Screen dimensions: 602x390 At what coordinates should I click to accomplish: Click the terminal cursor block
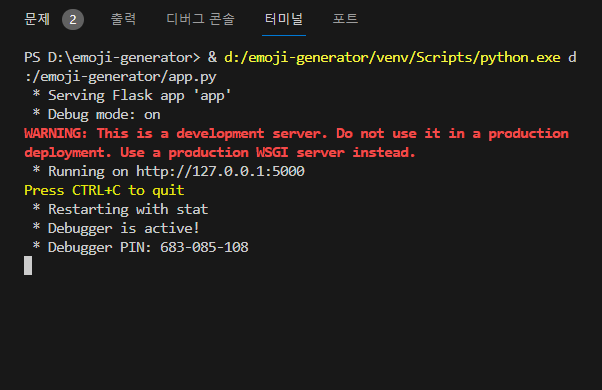28,266
